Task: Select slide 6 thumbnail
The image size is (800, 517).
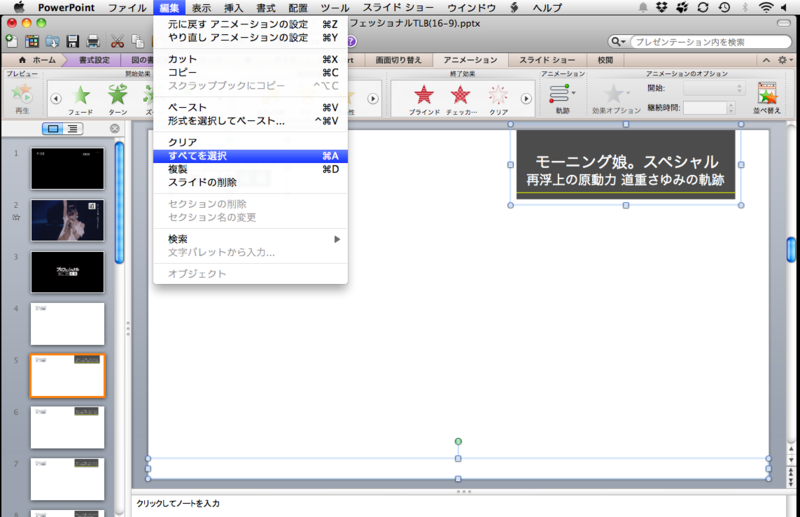Action: (67, 428)
